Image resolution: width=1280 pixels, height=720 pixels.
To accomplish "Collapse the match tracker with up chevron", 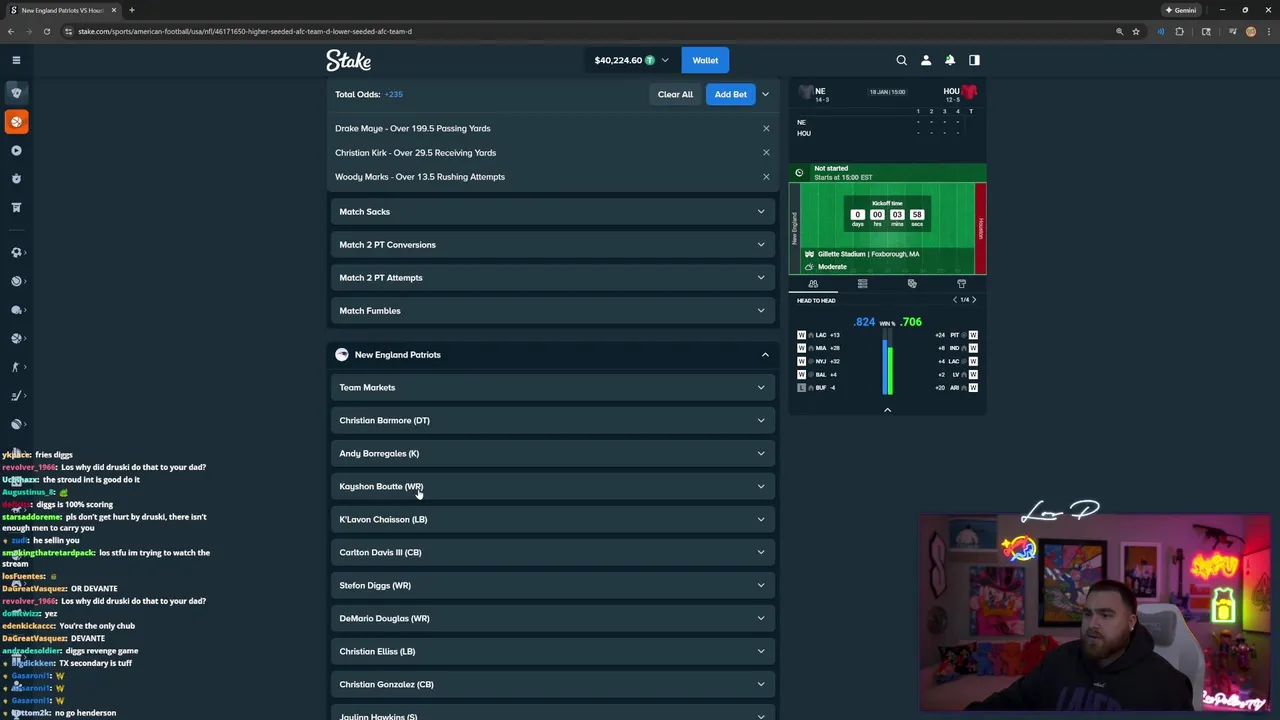I will click(x=887, y=410).
